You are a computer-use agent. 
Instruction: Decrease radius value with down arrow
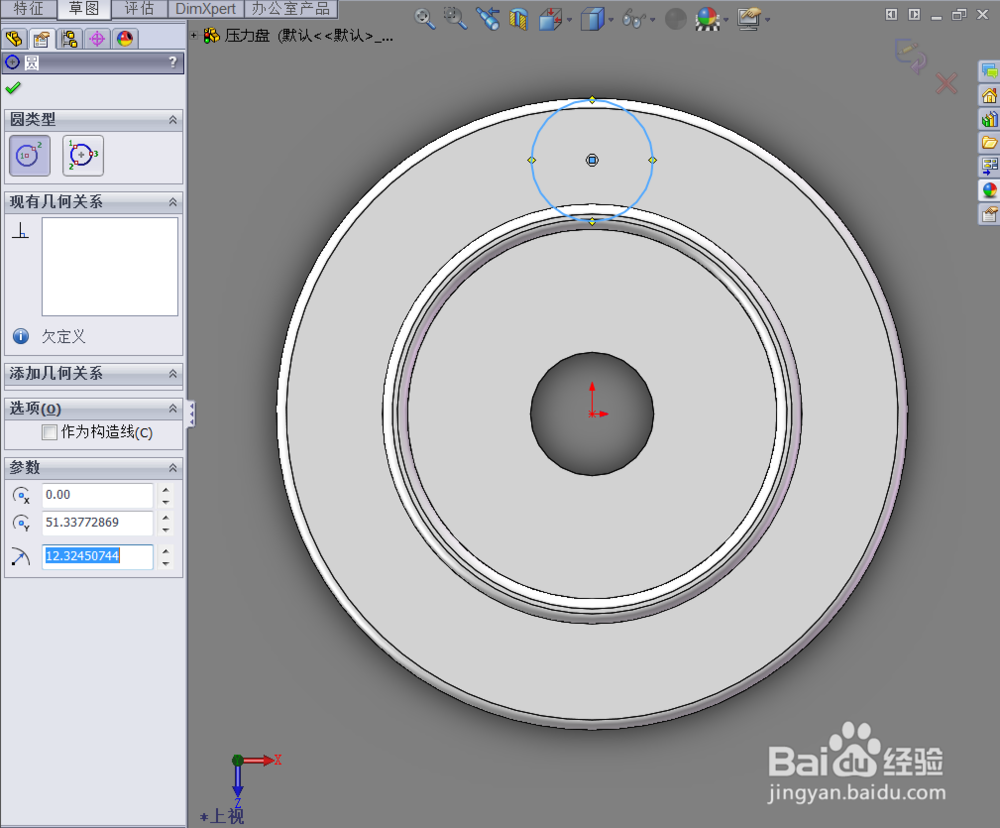pos(166,563)
